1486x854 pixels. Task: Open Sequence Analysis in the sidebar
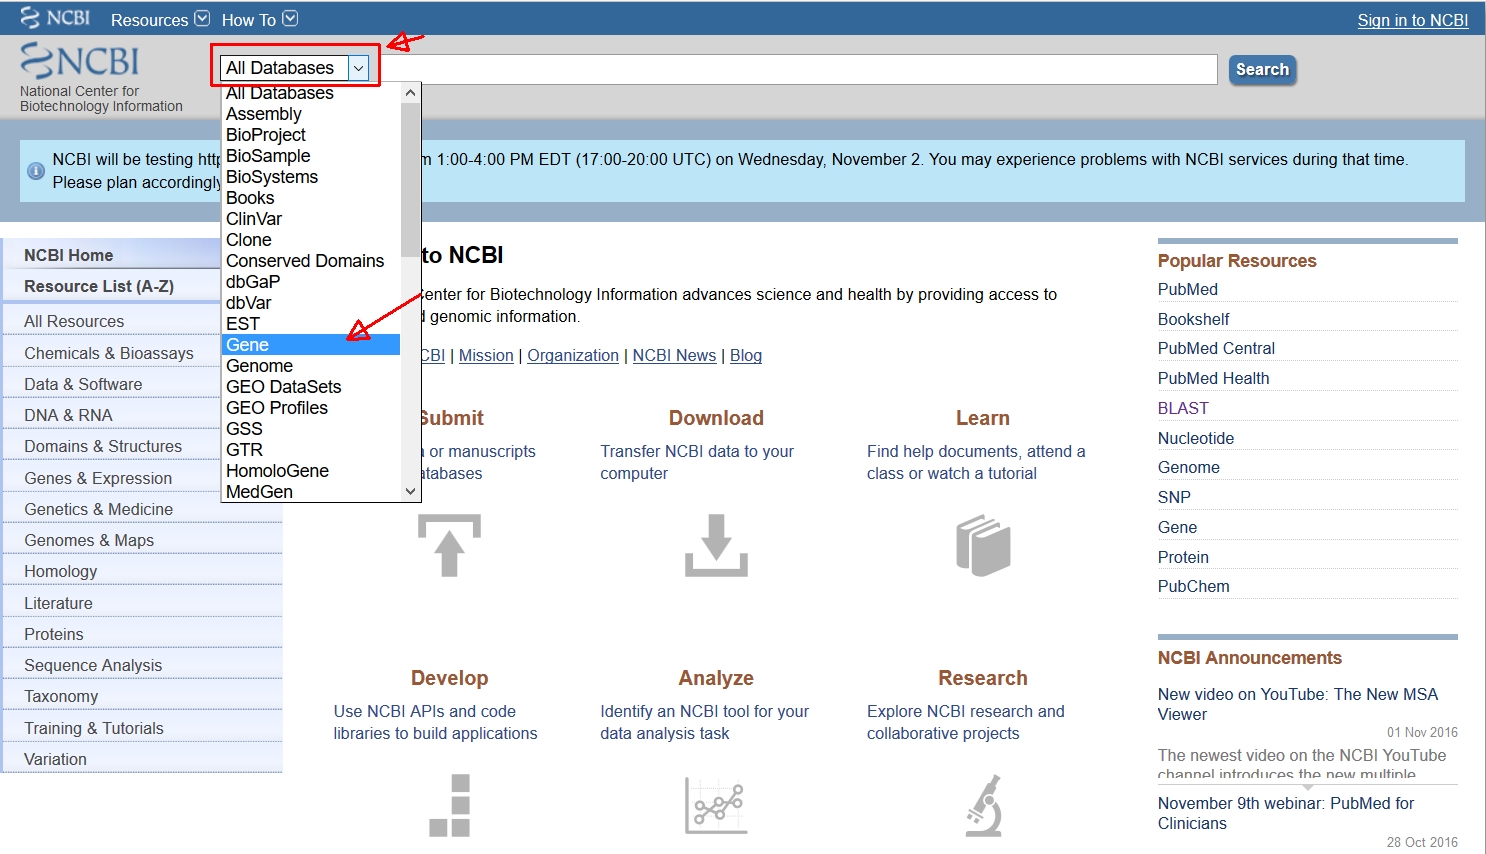pyautogui.click(x=93, y=665)
